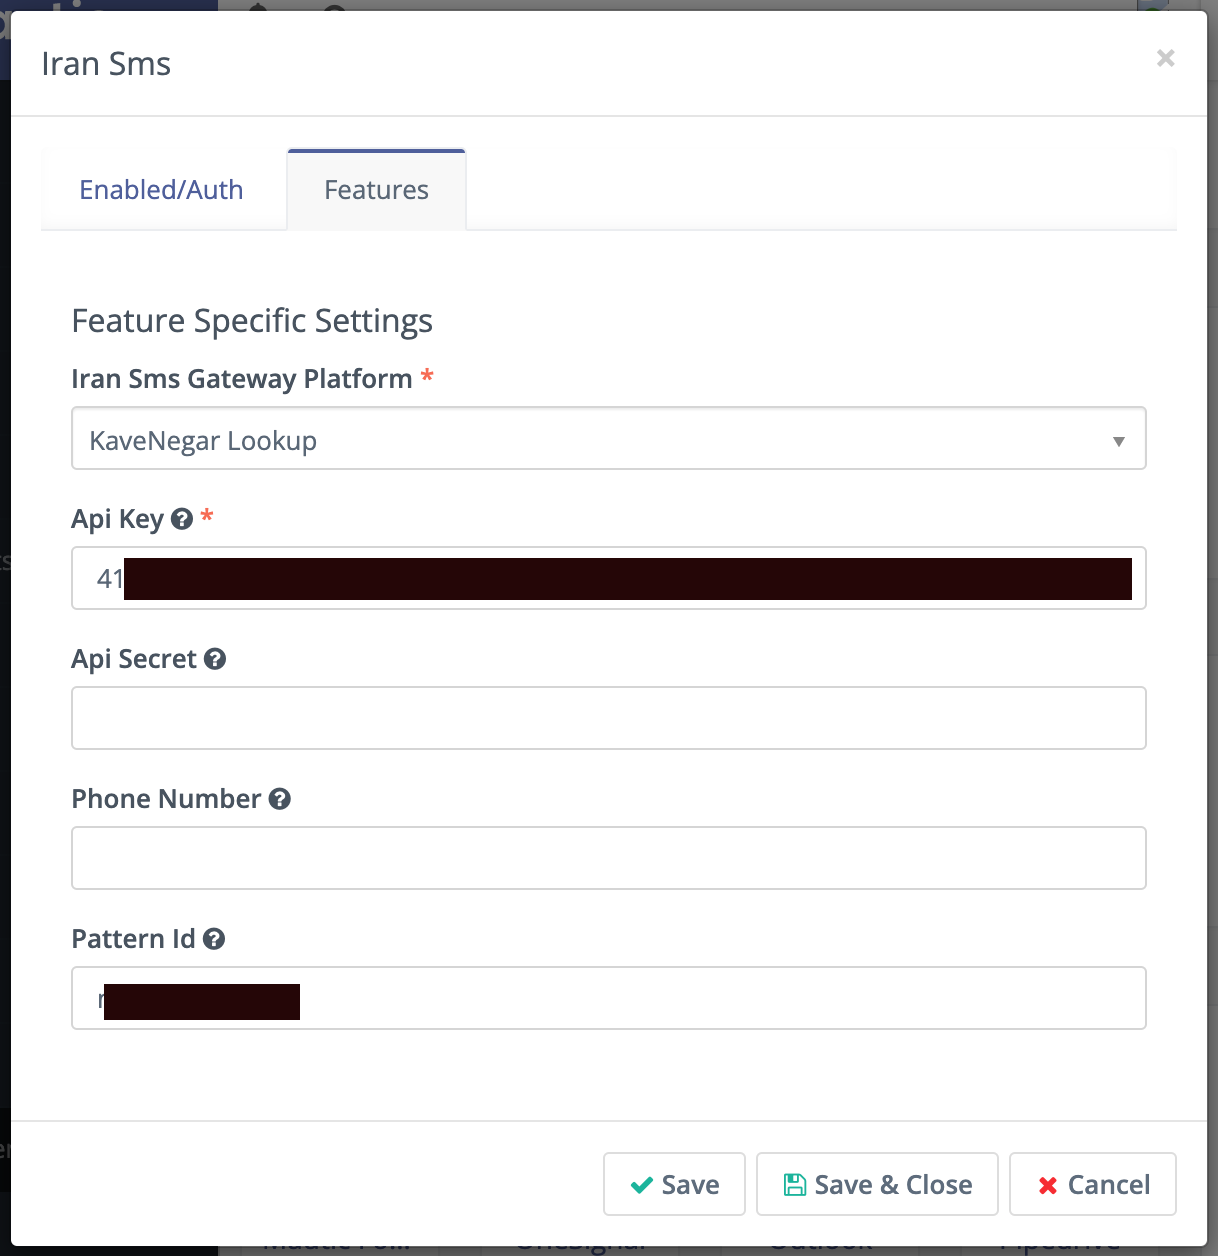Click the dropdown arrow beside KaveNegar Lookup
Viewport: 1218px width, 1256px height.
click(1119, 441)
